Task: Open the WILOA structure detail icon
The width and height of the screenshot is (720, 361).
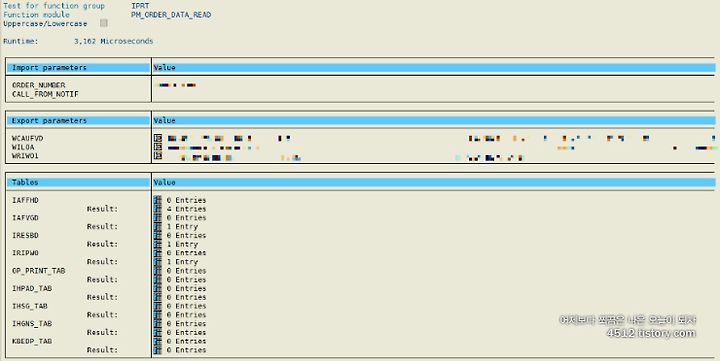Action: (158, 147)
